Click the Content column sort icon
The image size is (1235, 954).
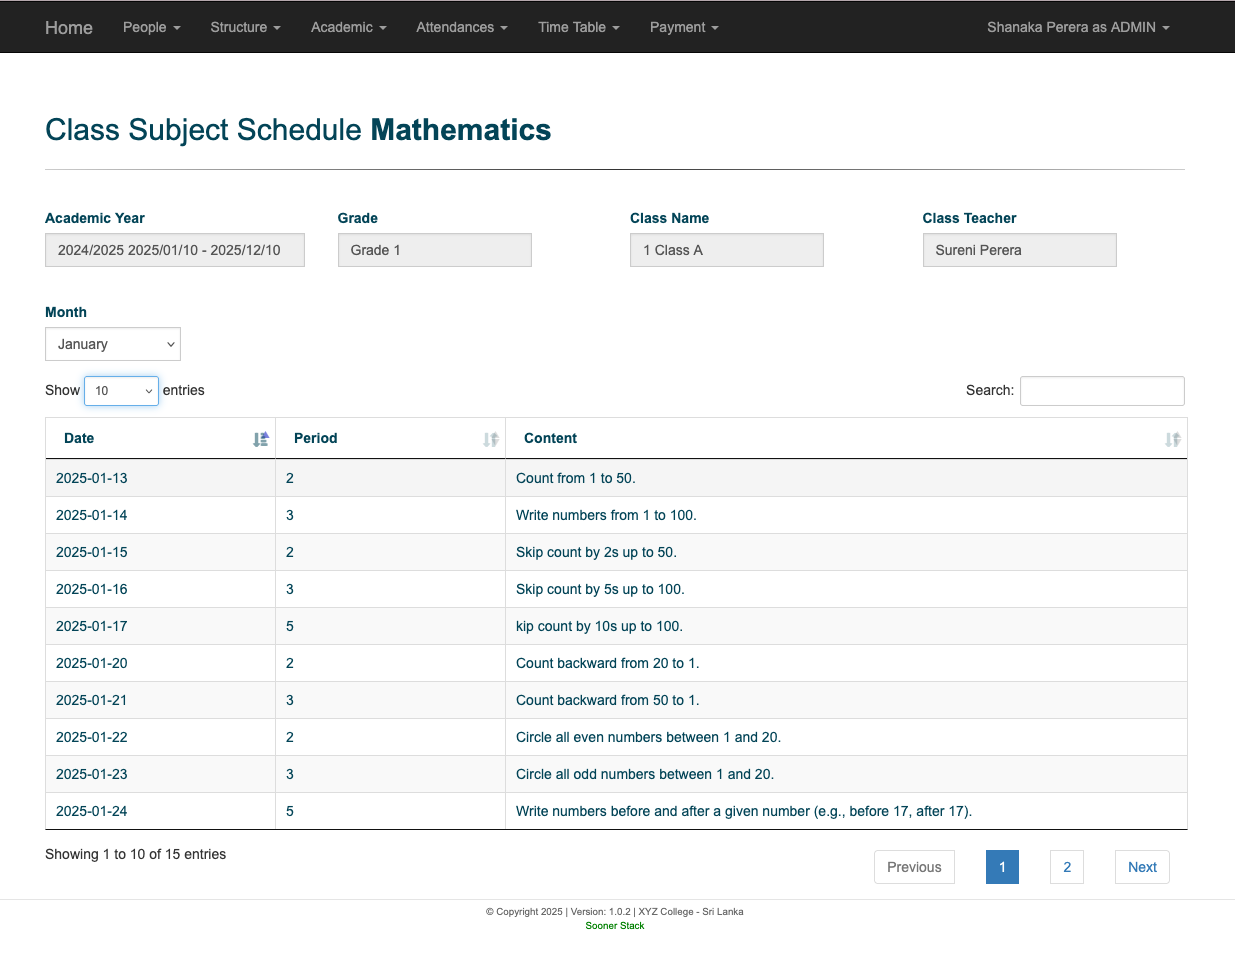1172,439
